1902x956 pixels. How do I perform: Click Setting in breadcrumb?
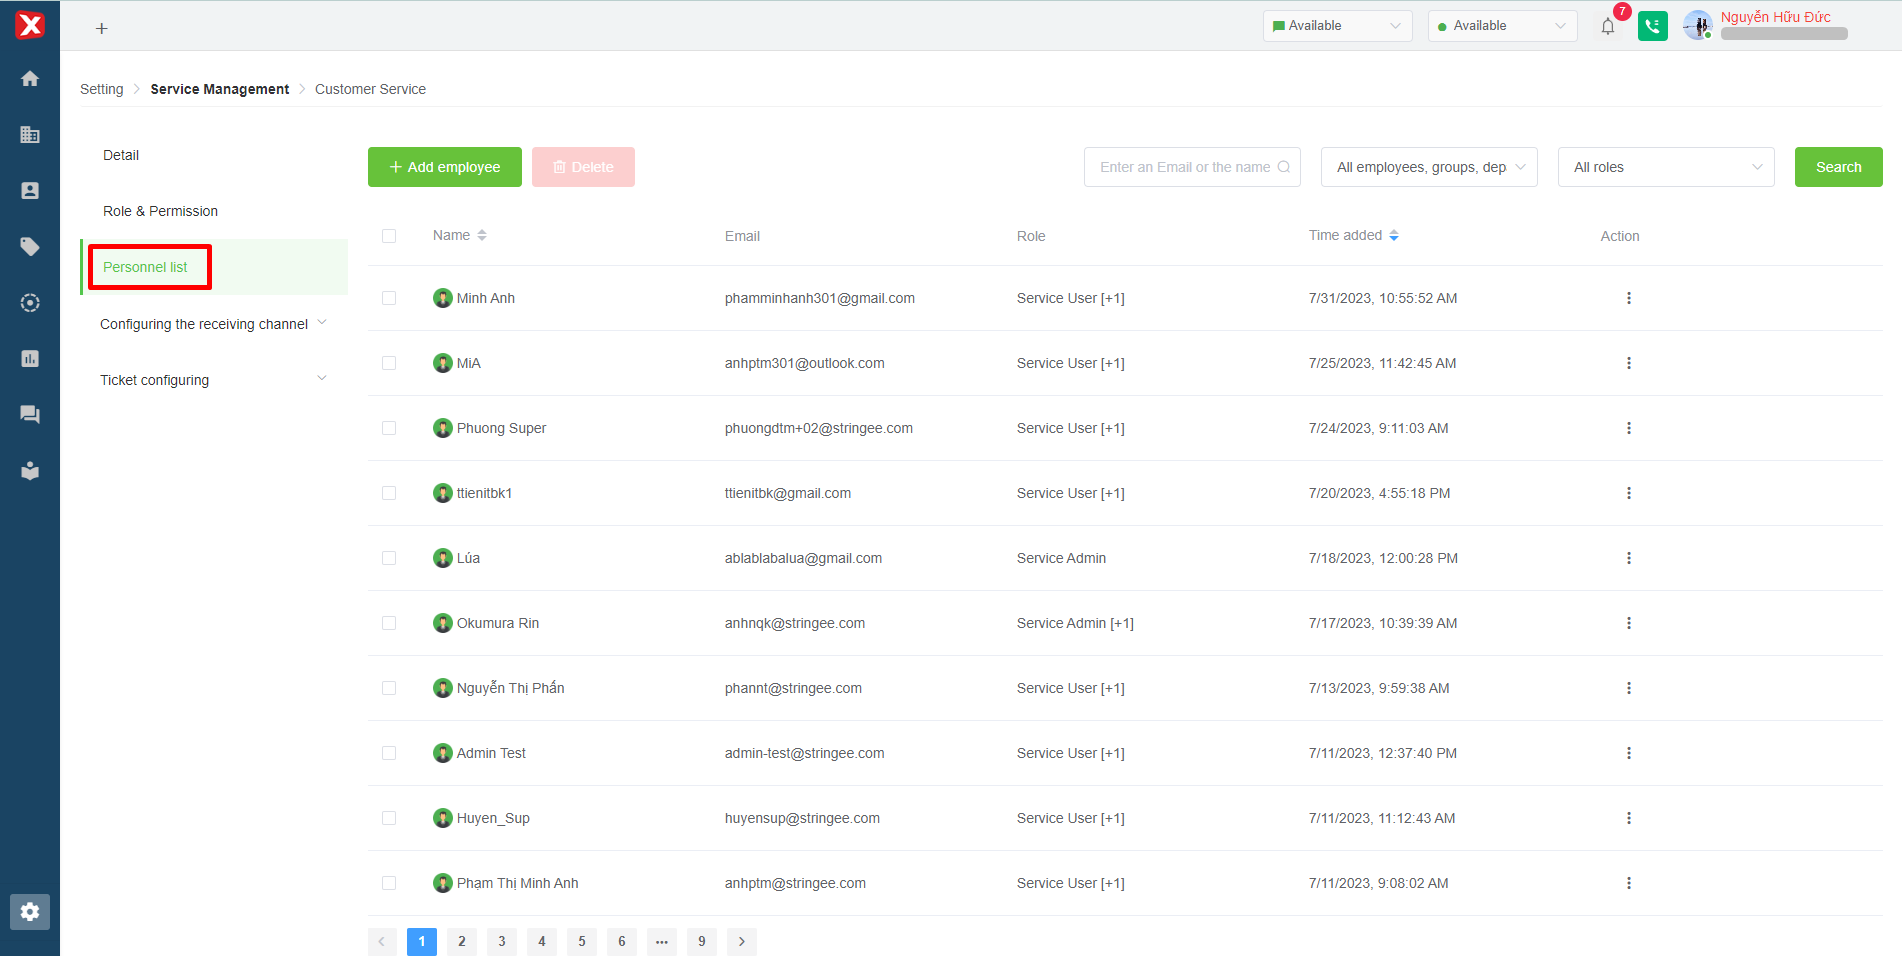[102, 89]
